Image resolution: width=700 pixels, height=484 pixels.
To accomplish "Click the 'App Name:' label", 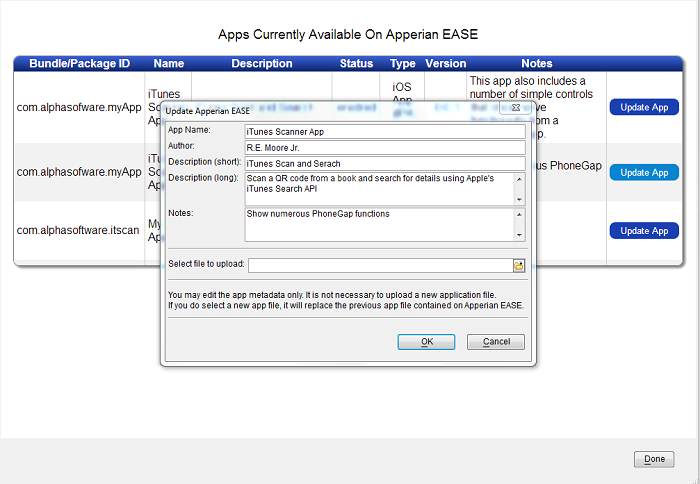I will (x=189, y=130).
